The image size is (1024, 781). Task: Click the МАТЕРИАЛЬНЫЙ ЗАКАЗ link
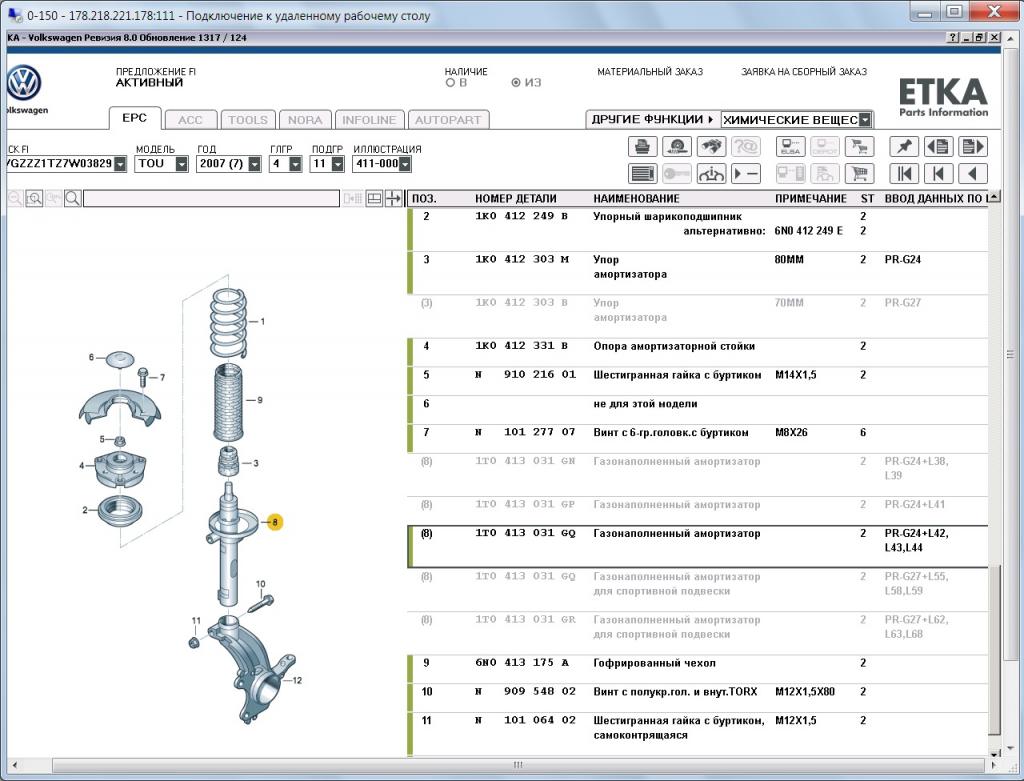pos(650,72)
